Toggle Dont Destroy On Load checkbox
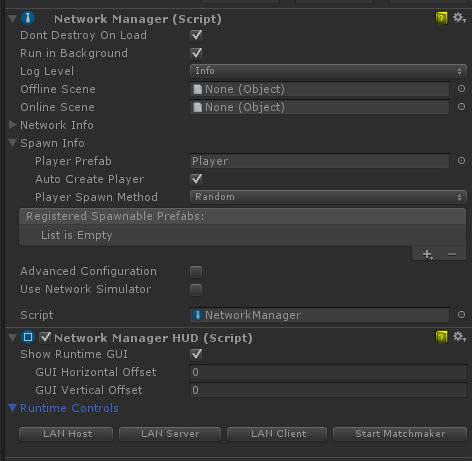The image size is (472, 461). pyautogui.click(x=196, y=35)
